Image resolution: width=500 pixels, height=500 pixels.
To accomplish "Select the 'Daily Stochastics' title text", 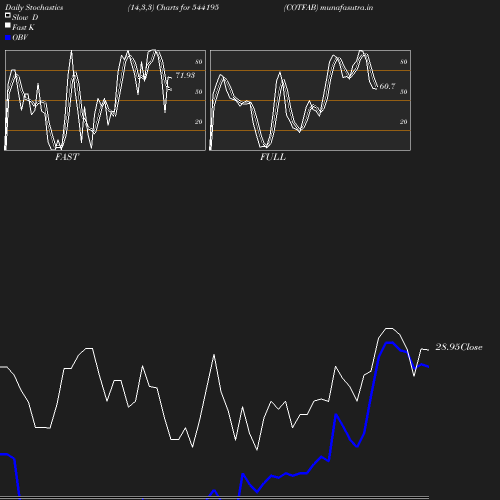I will click(x=34, y=8).
